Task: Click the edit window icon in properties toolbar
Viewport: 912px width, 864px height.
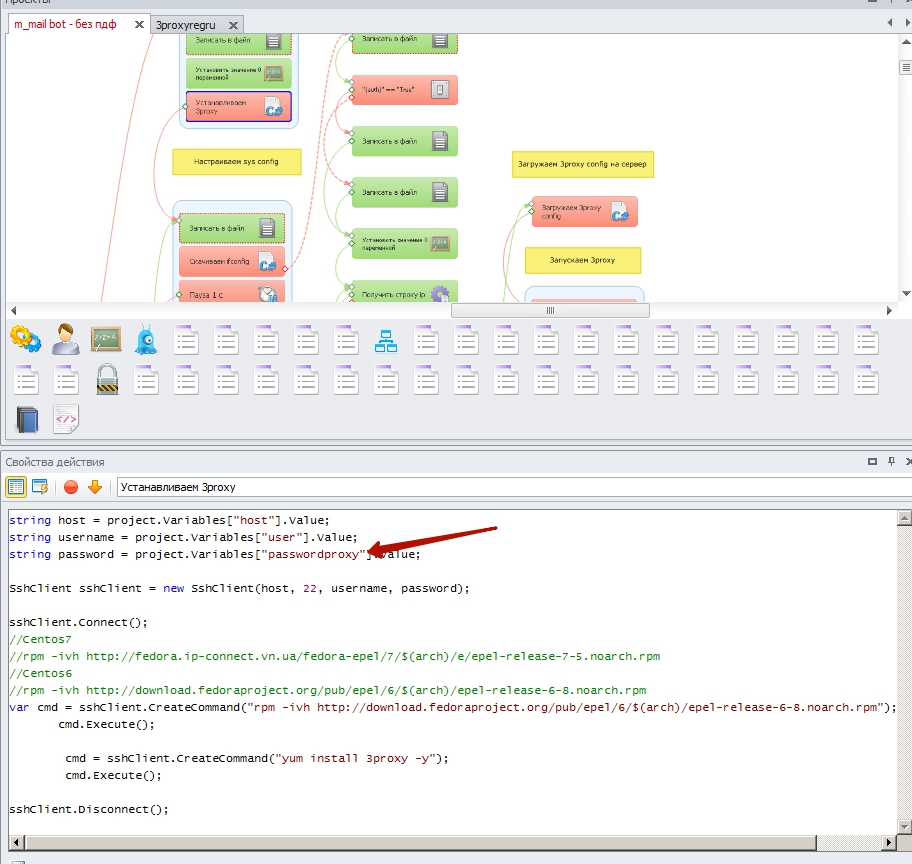Action: tap(40, 487)
